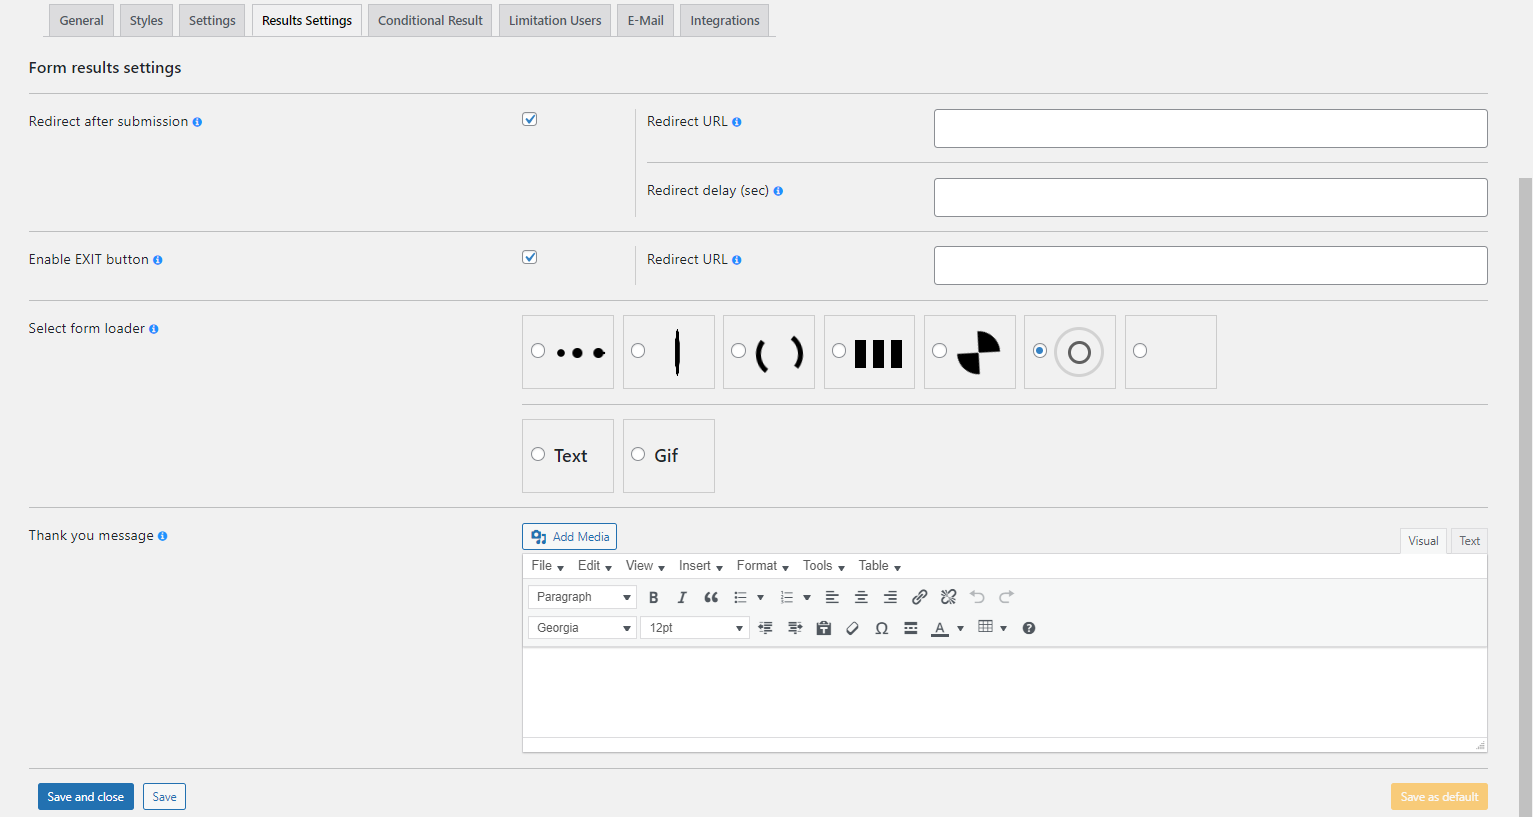Click the undo arrow icon
The width and height of the screenshot is (1533, 817).
coord(978,597)
